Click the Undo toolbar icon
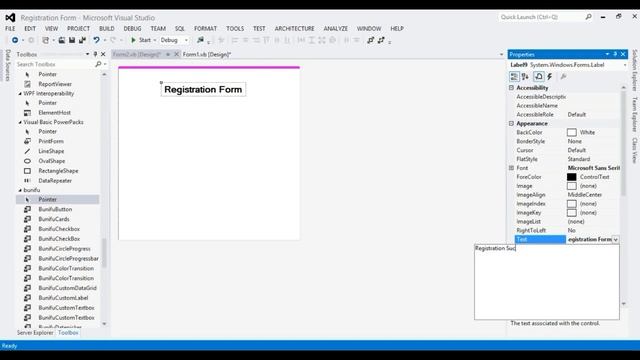640x360 pixels. tap(96, 40)
